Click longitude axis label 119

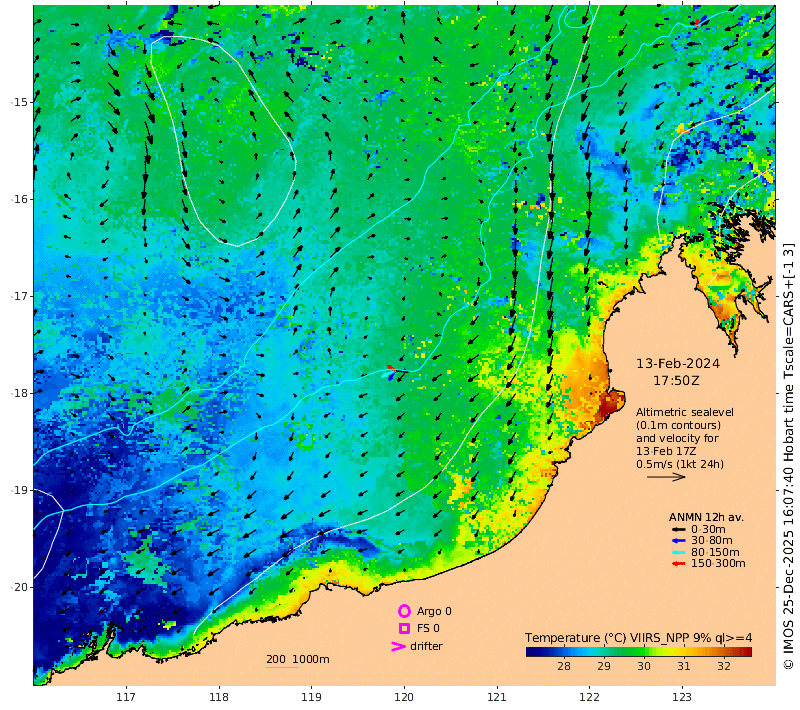[311, 697]
